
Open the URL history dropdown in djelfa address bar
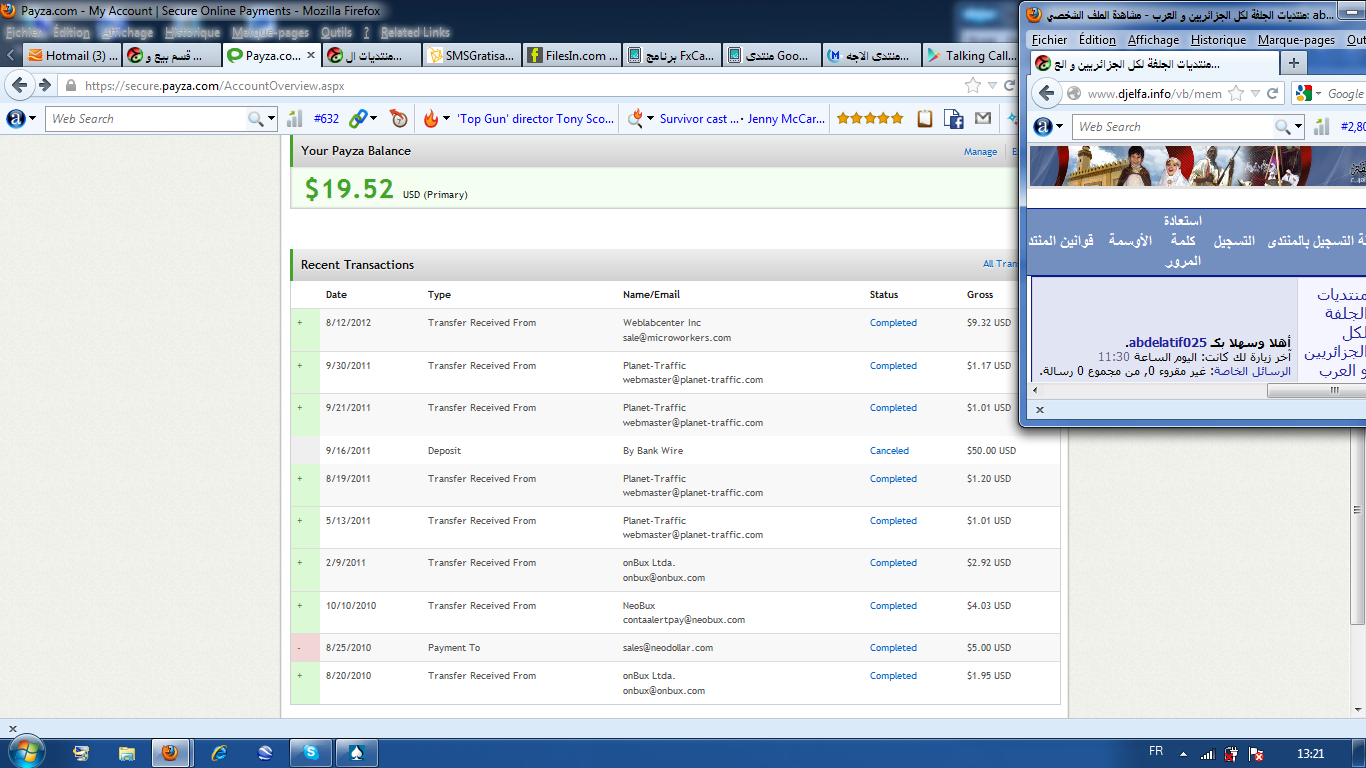point(1255,93)
